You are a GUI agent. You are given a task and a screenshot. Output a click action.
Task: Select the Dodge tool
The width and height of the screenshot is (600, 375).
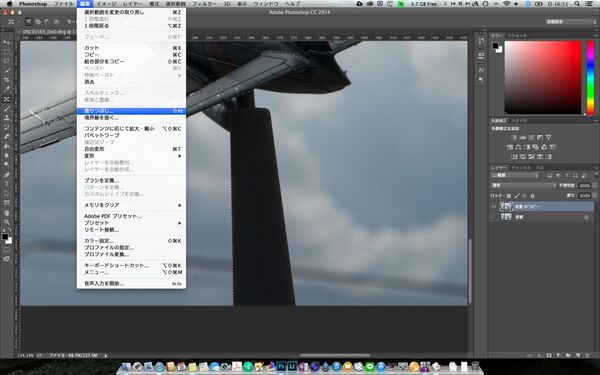(x=7, y=165)
